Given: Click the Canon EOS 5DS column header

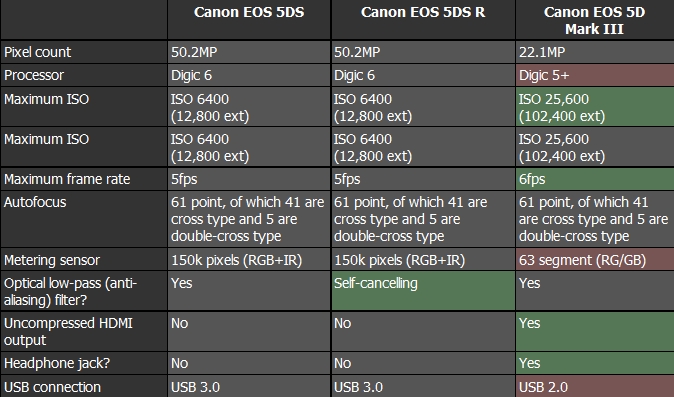Looking at the screenshot, I should [x=249, y=19].
